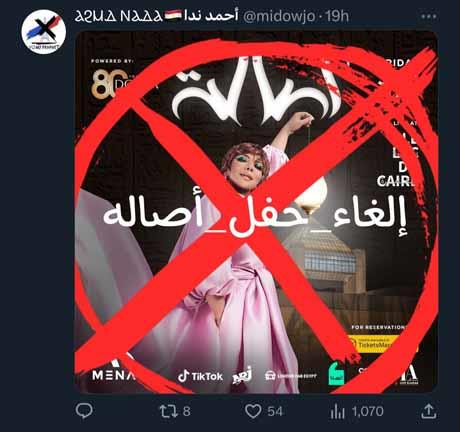
Task: Retweet using the arrows icon
Action: [169, 411]
